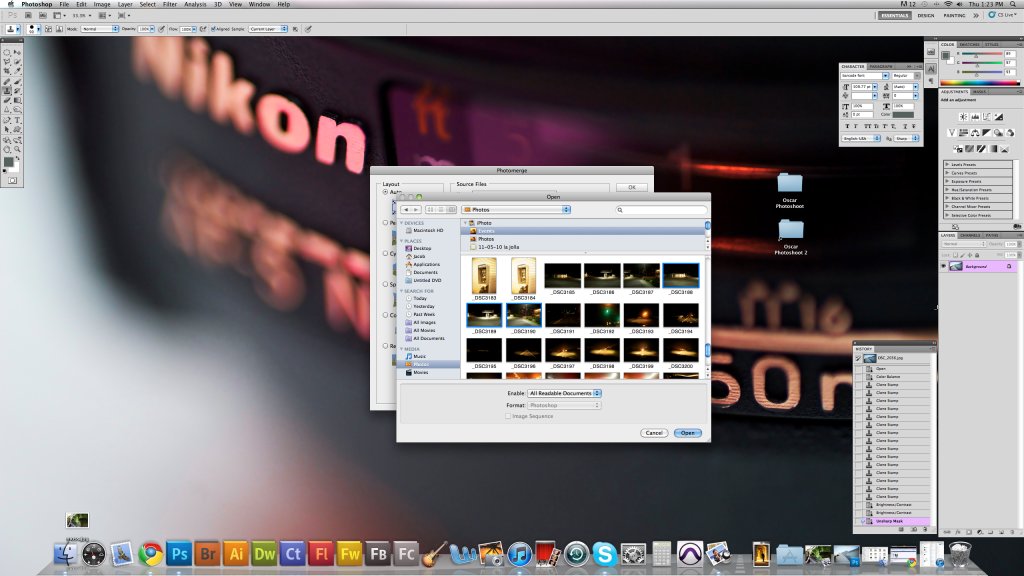Open the language dropdown in Character panel
The width and height of the screenshot is (1024, 576).
(861, 138)
